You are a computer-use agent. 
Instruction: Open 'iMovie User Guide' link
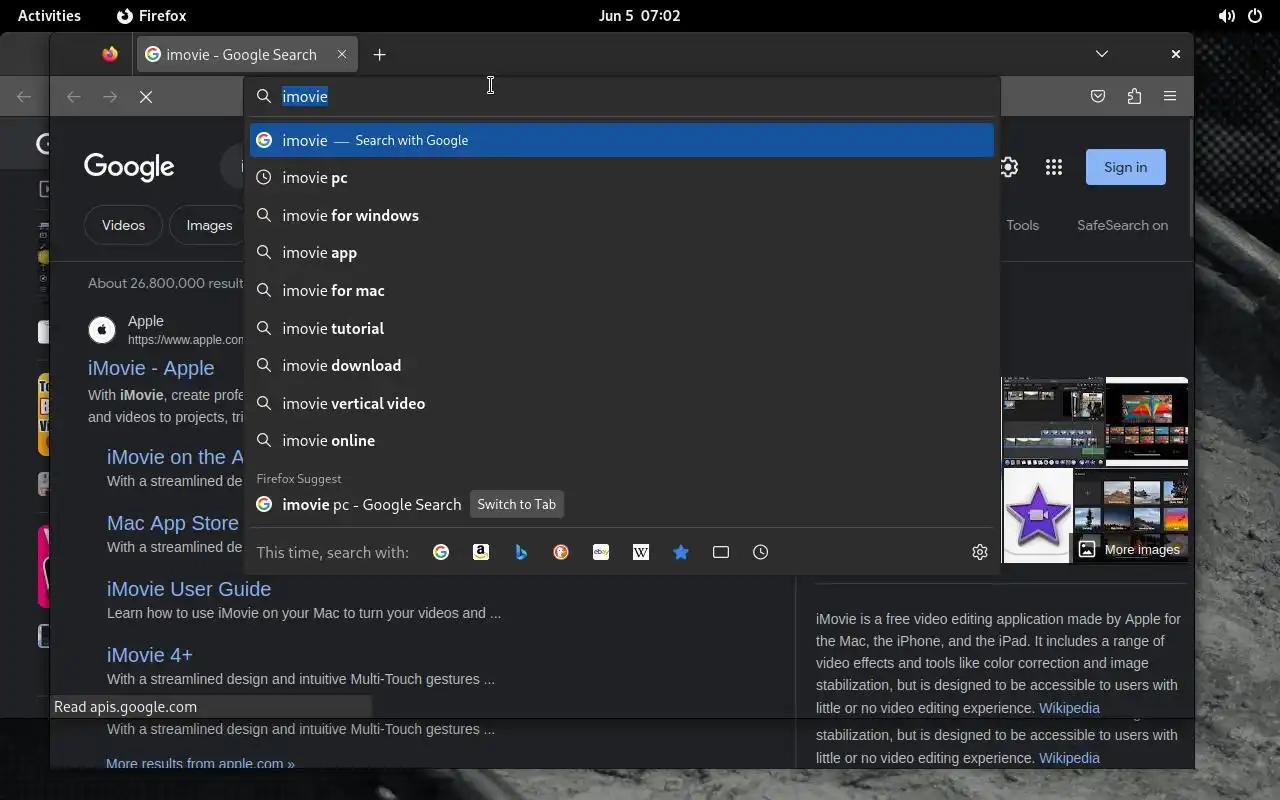click(189, 589)
